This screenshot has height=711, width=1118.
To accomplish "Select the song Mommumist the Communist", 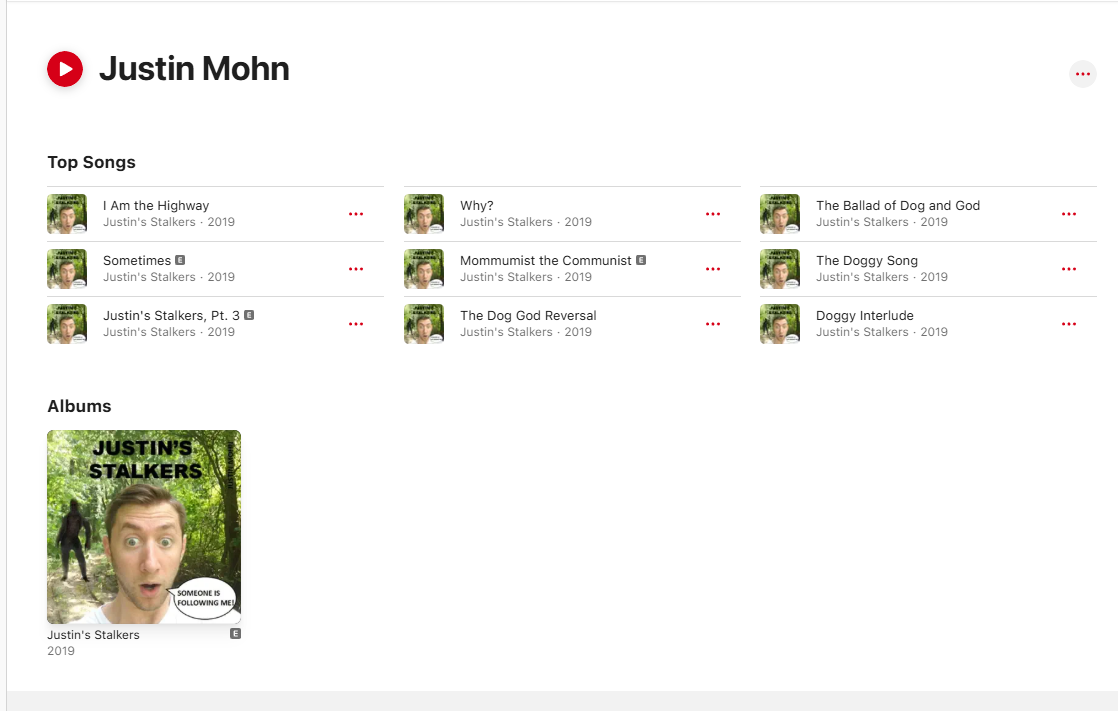I will pos(572,269).
